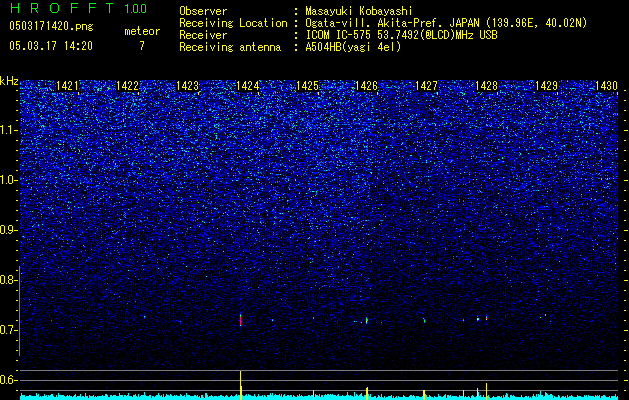This screenshot has width=629, height=400.
Task: Click the Observer label
Action: (203, 11)
